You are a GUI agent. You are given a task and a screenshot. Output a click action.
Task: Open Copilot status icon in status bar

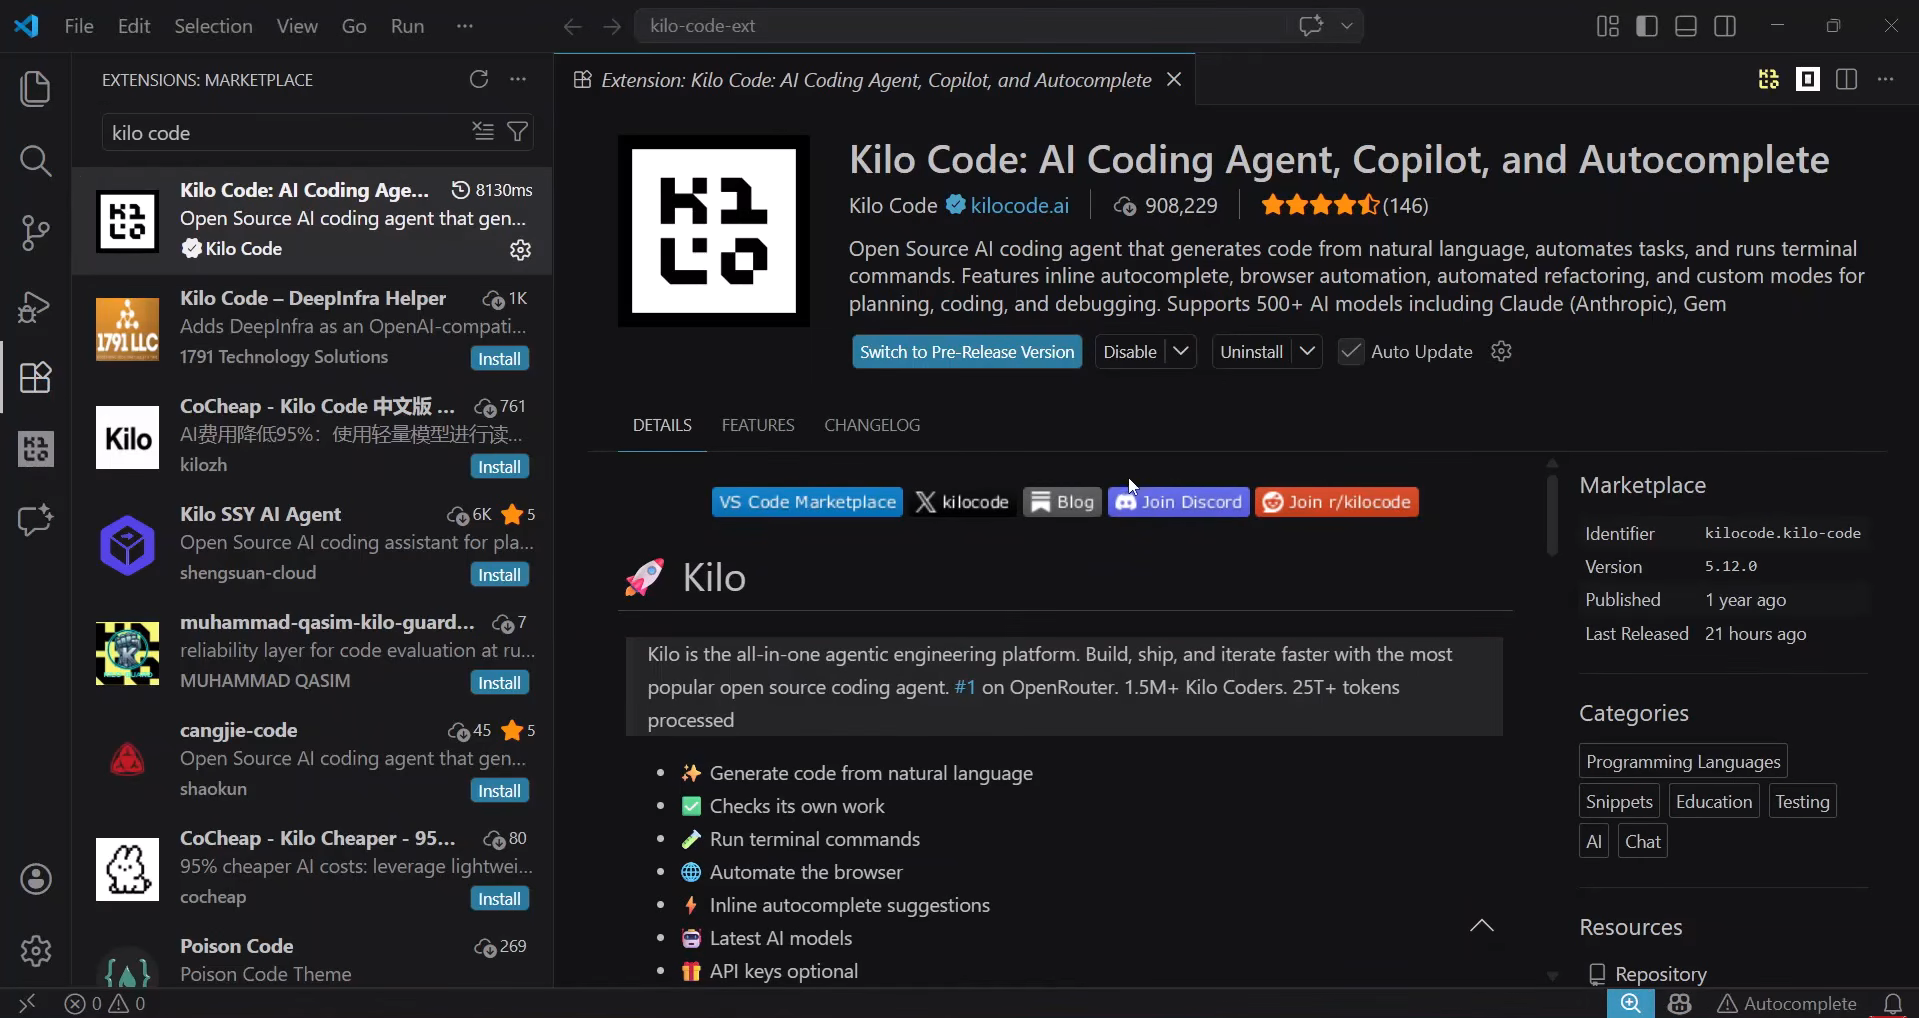1680,1003
